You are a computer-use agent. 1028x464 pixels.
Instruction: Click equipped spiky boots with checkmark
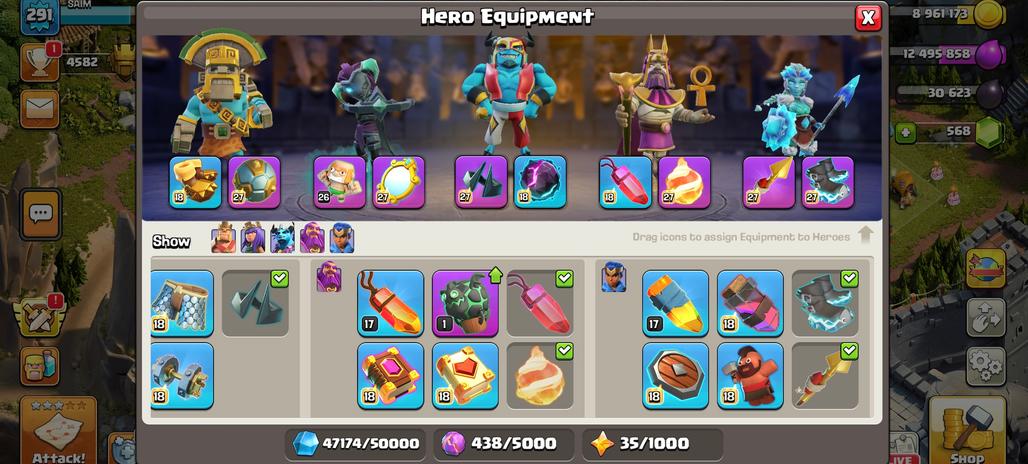click(255, 303)
